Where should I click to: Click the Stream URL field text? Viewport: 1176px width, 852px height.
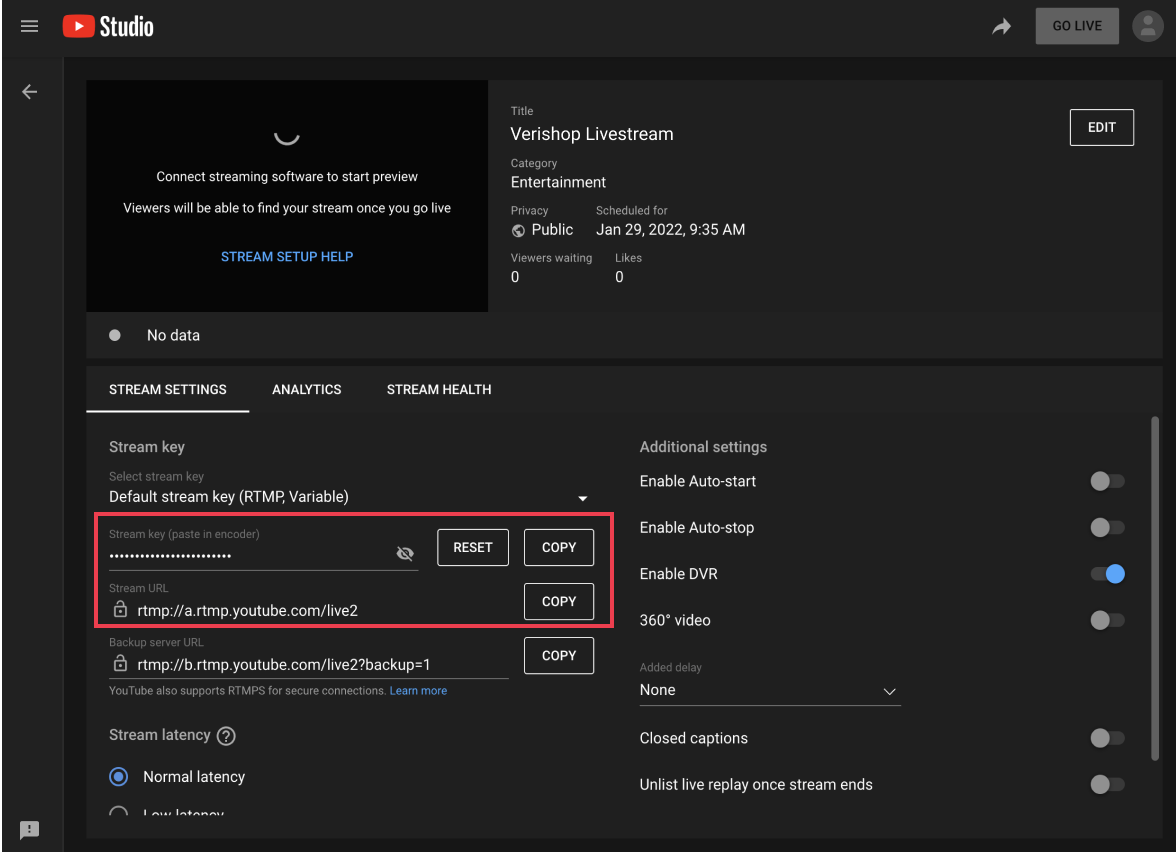coord(248,610)
